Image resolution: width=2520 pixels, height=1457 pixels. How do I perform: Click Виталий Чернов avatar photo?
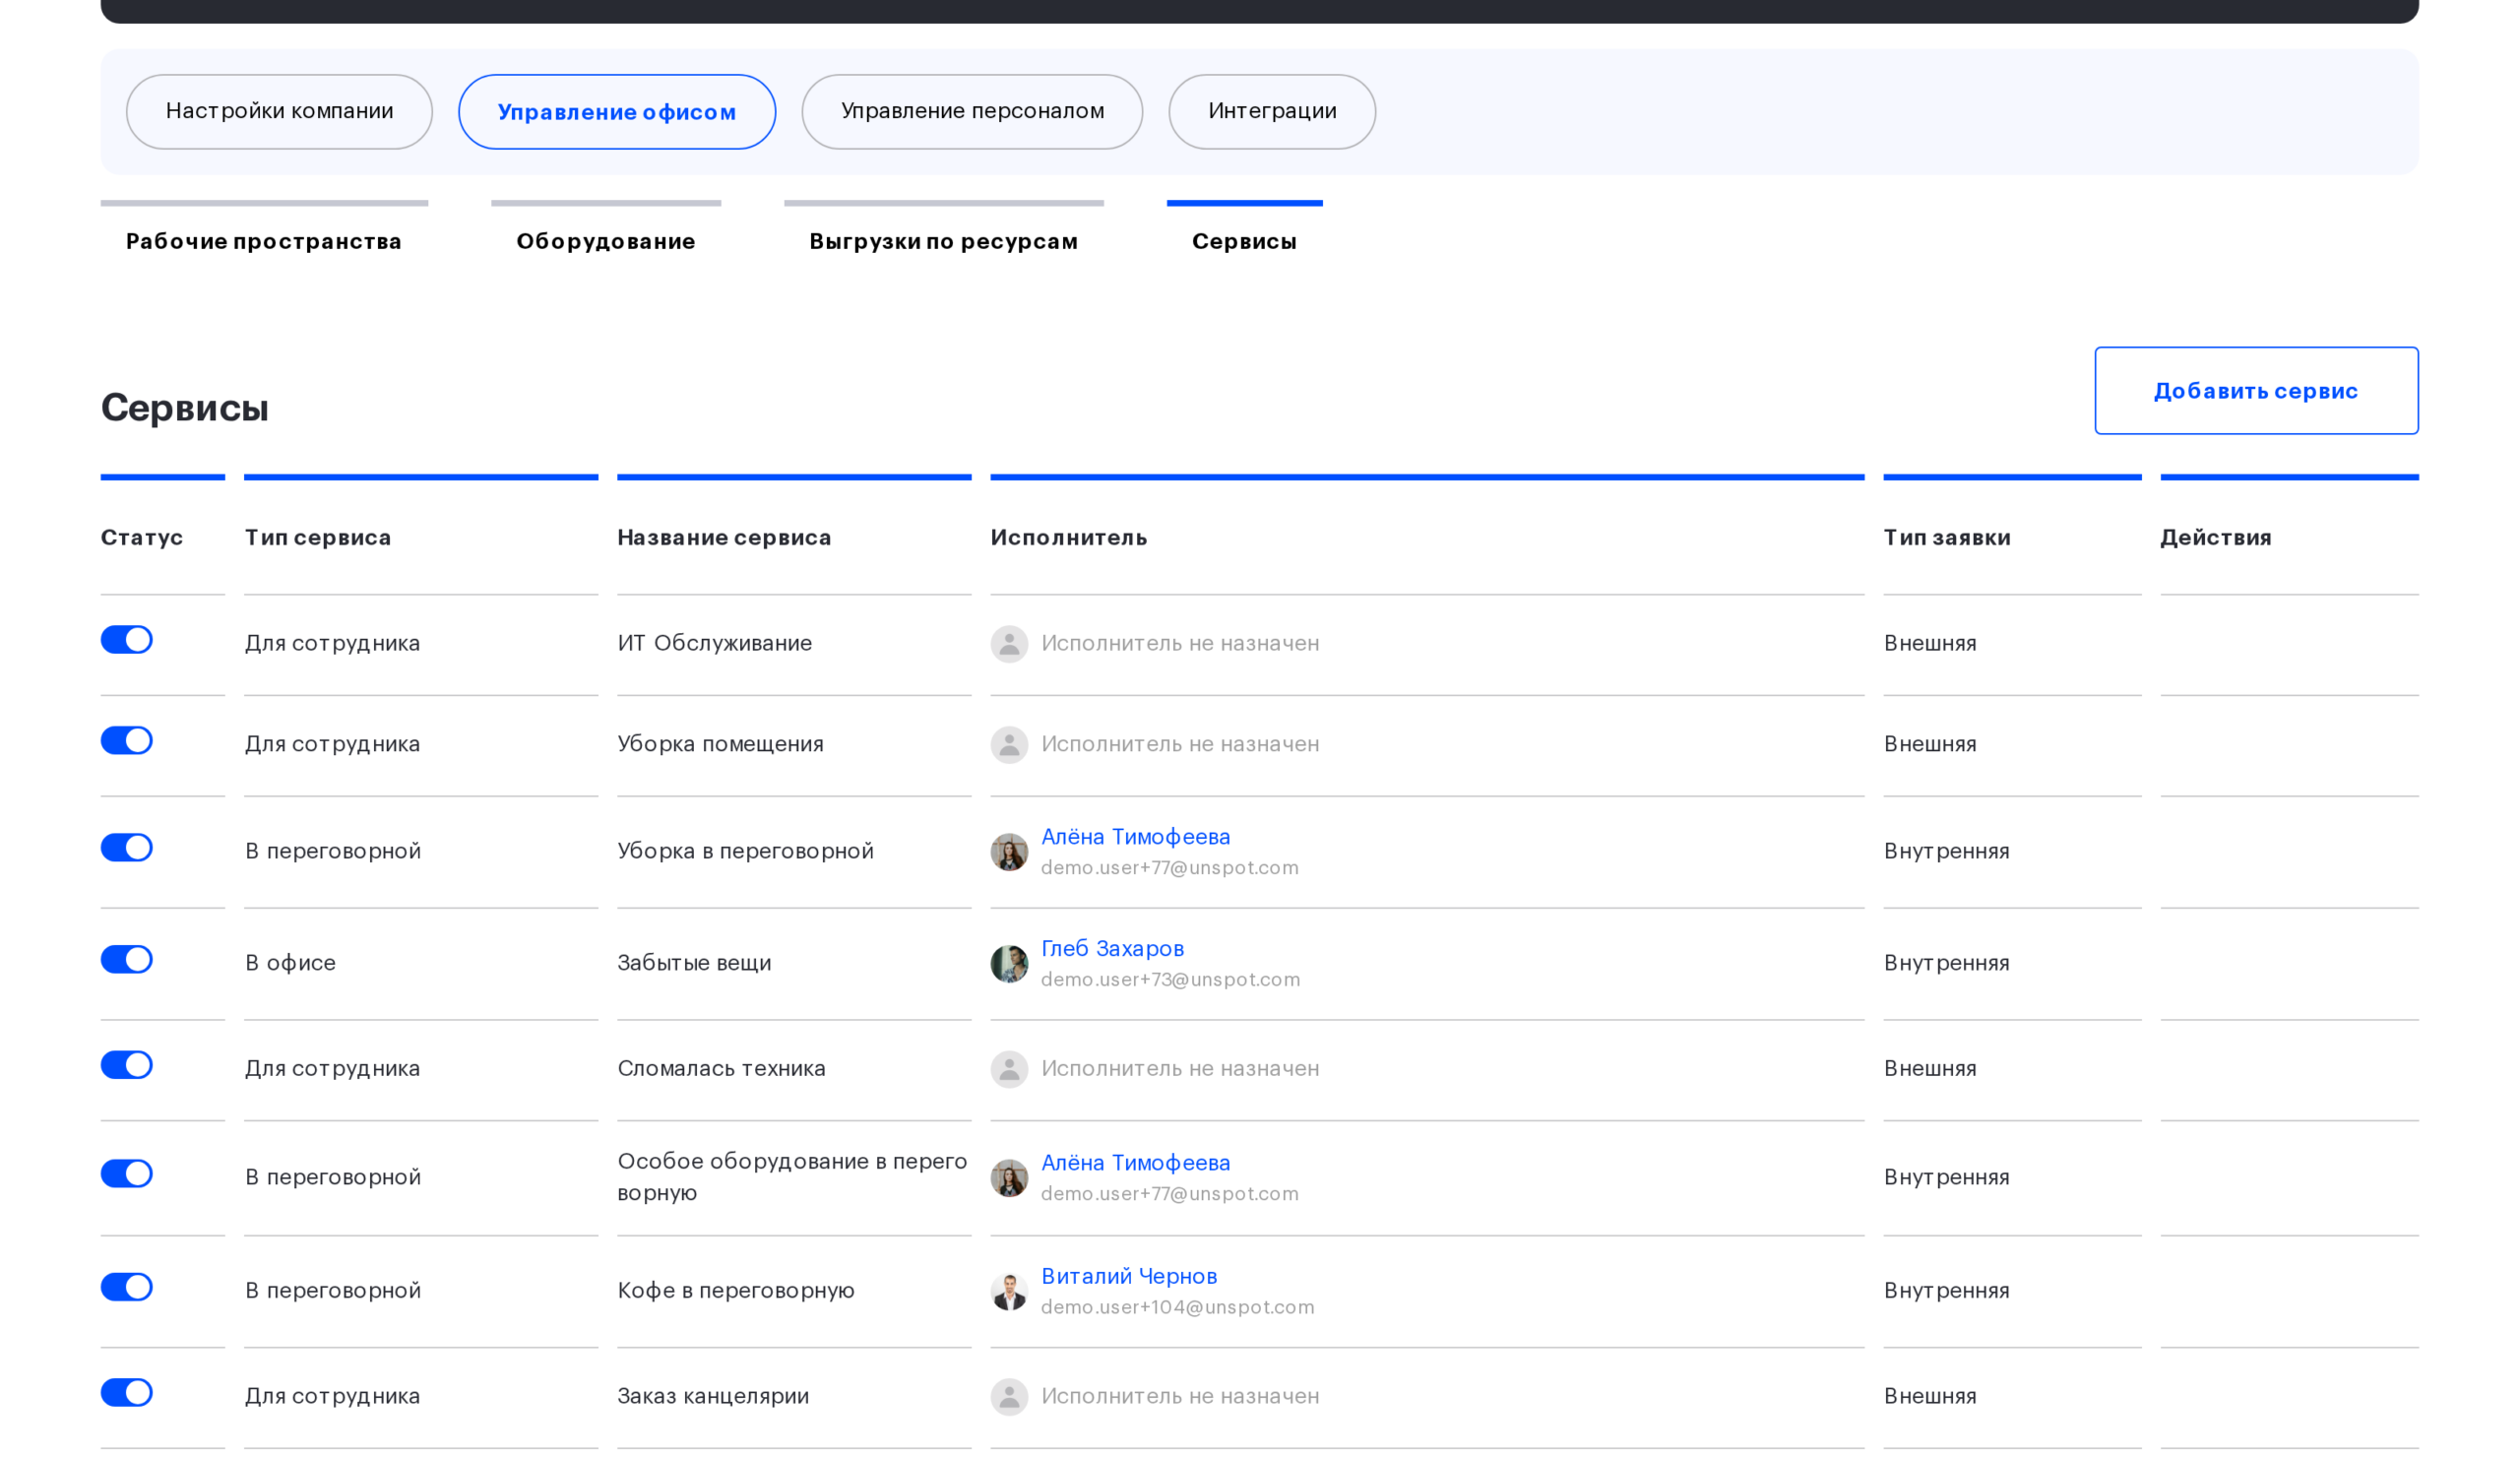coord(1009,1291)
